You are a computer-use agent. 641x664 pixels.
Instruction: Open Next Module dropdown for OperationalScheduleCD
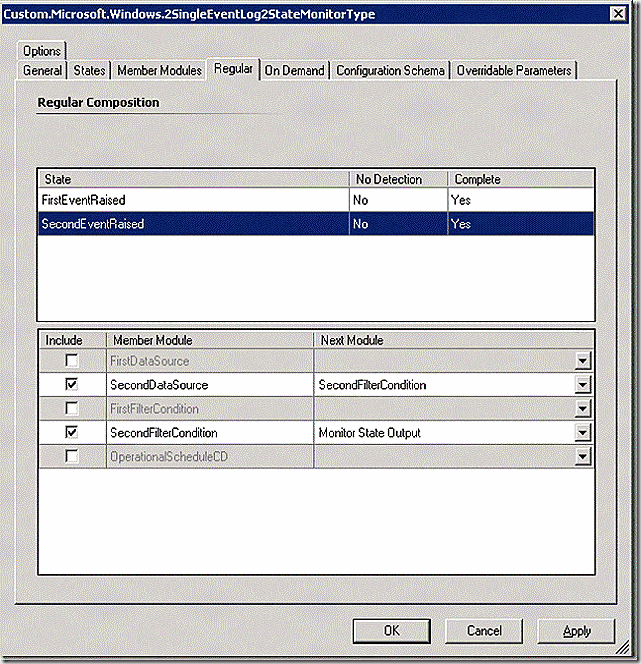(583, 457)
